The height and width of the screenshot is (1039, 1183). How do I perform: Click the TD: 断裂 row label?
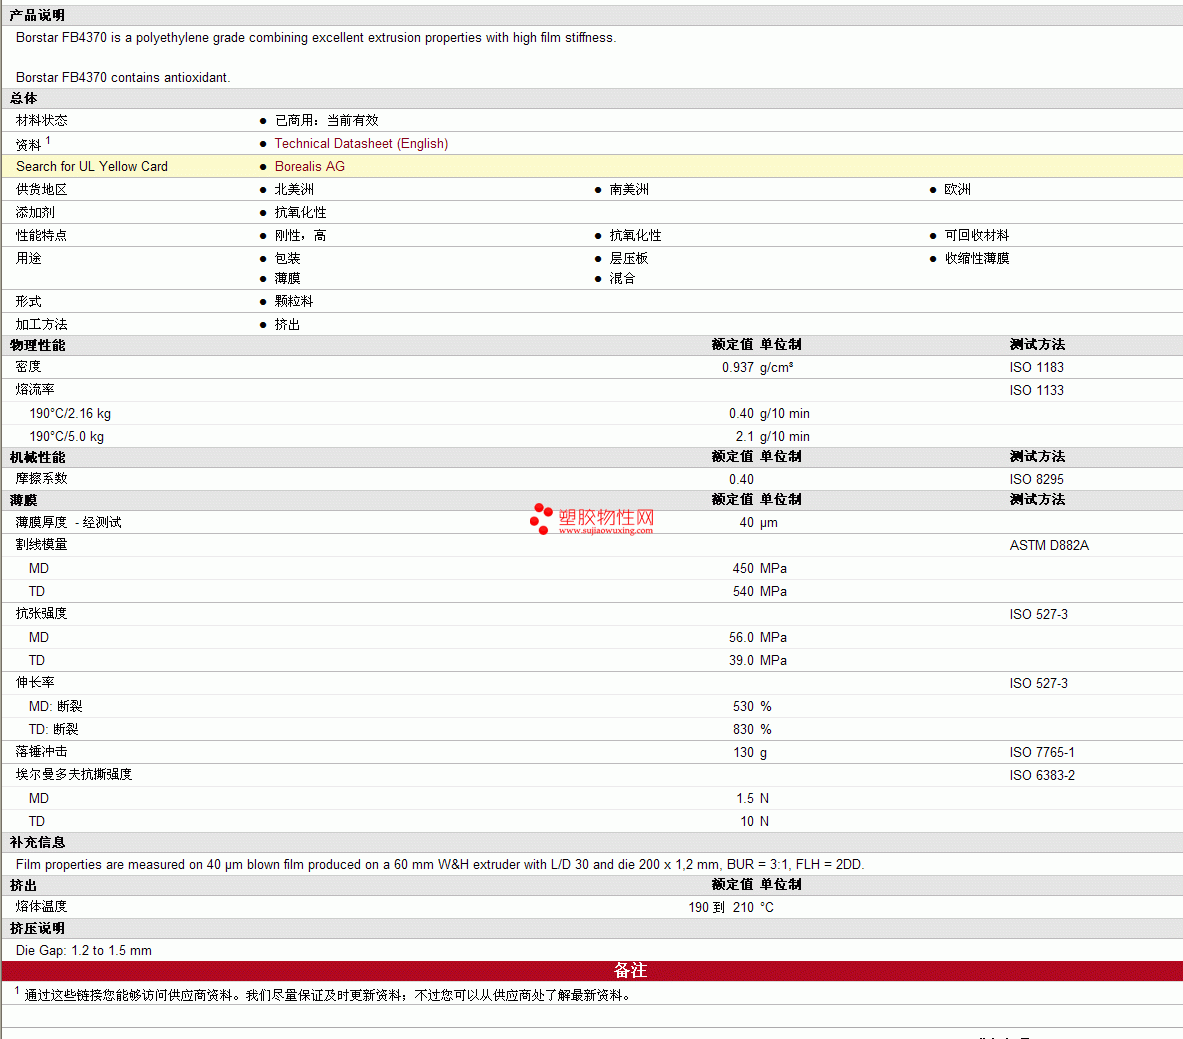click(54, 730)
